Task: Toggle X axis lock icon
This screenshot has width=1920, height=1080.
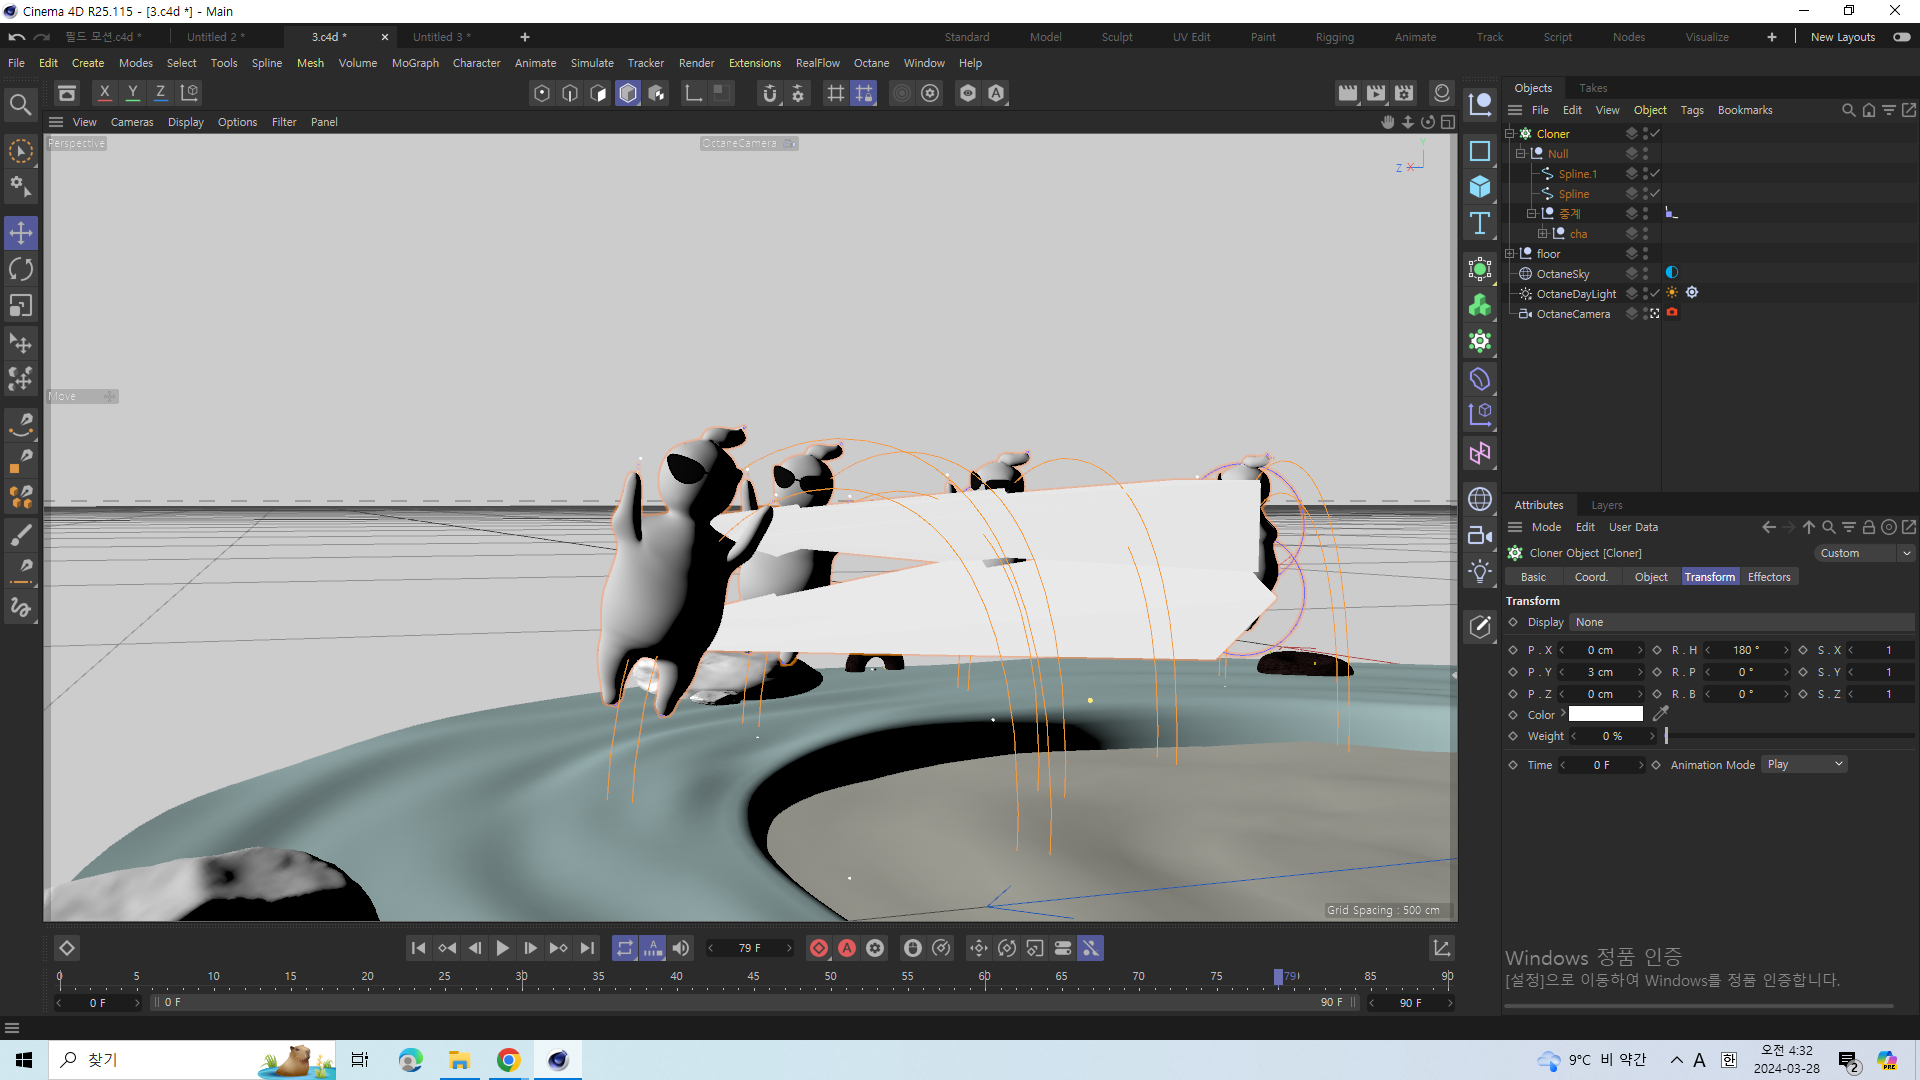Action: click(x=104, y=93)
